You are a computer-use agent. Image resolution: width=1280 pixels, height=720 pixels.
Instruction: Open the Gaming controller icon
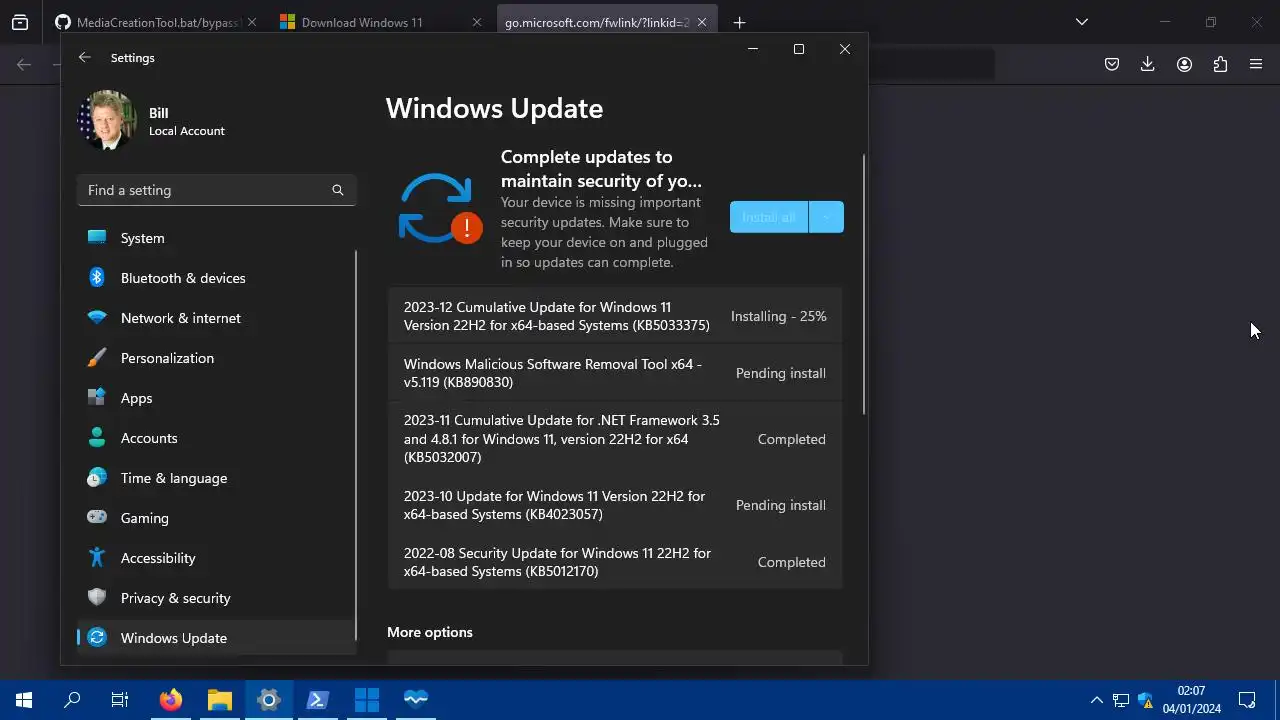[x=97, y=518]
